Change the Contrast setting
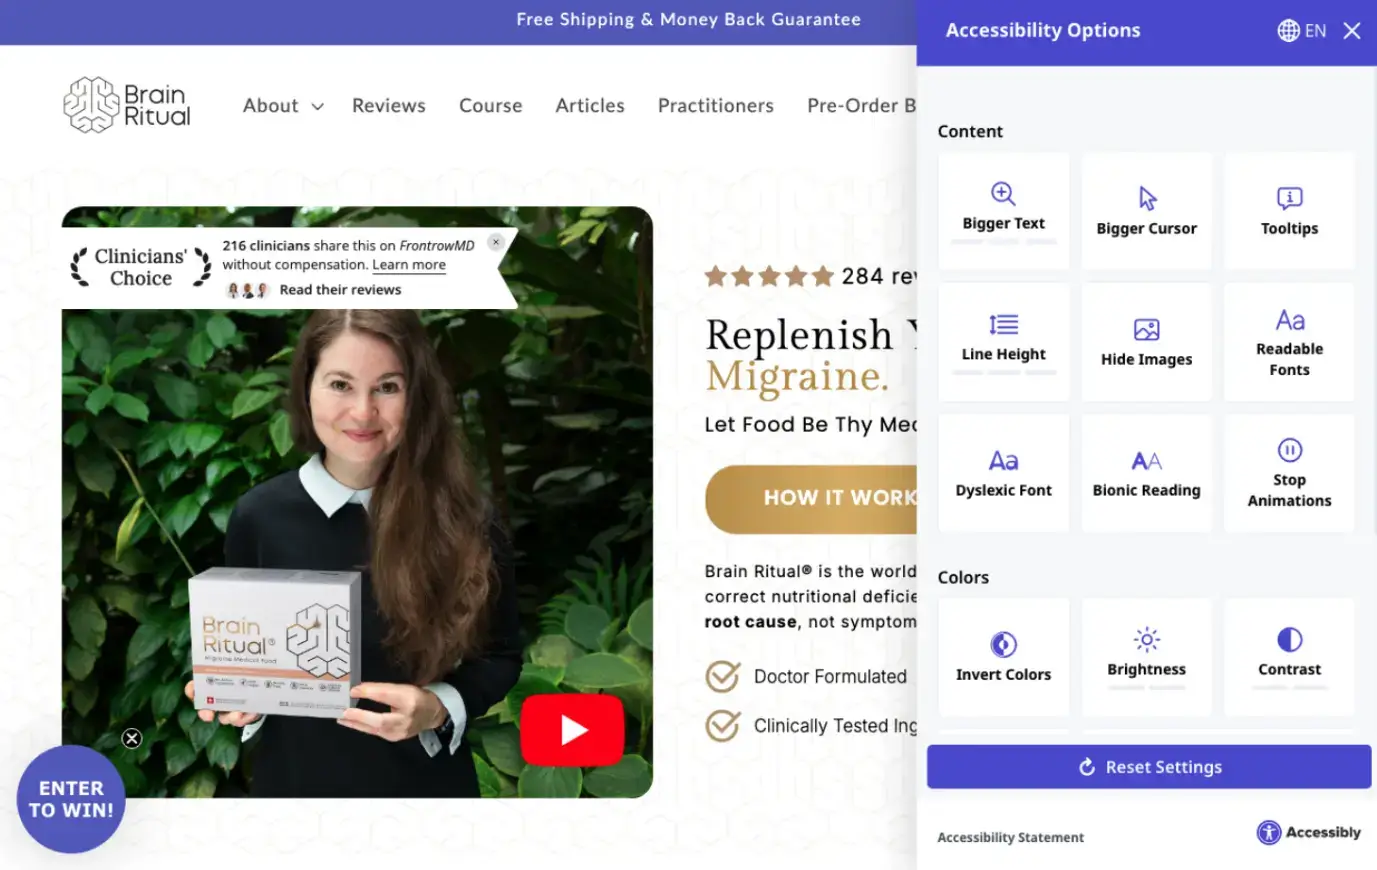Viewport: 1377px width, 870px height. coord(1289,656)
